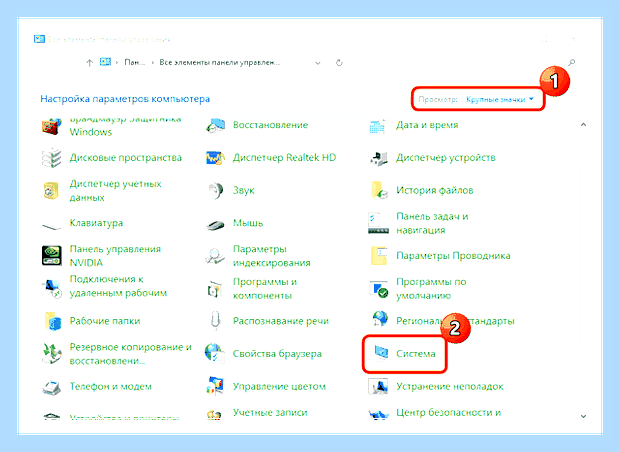Open История файлов link text
620x452 pixels.
[435, 190]
